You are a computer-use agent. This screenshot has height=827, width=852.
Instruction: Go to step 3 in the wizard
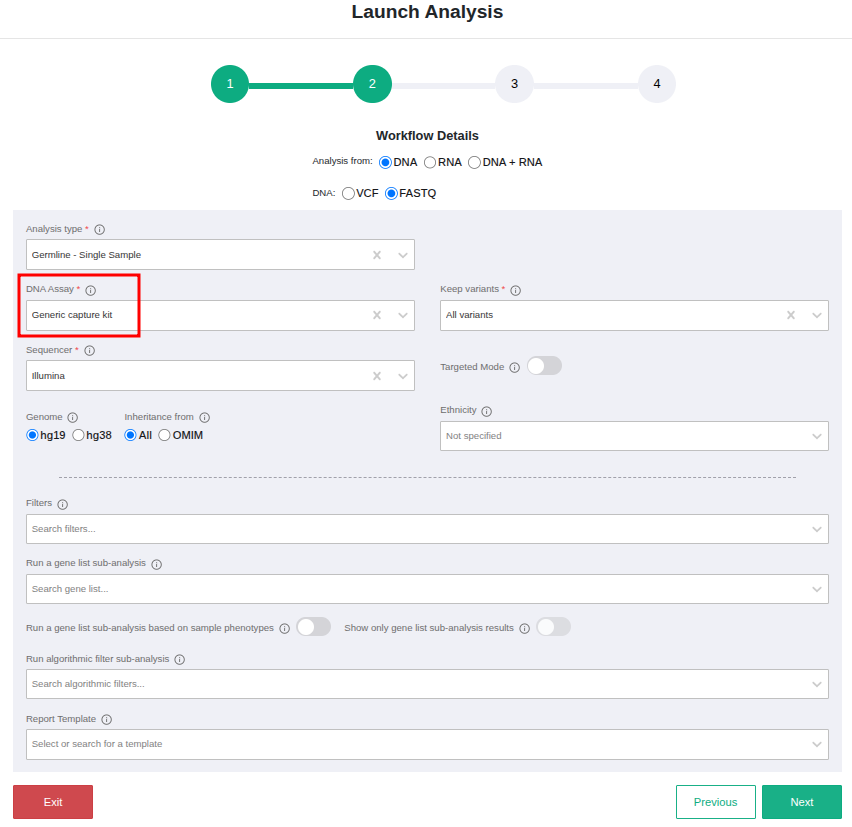514,84
